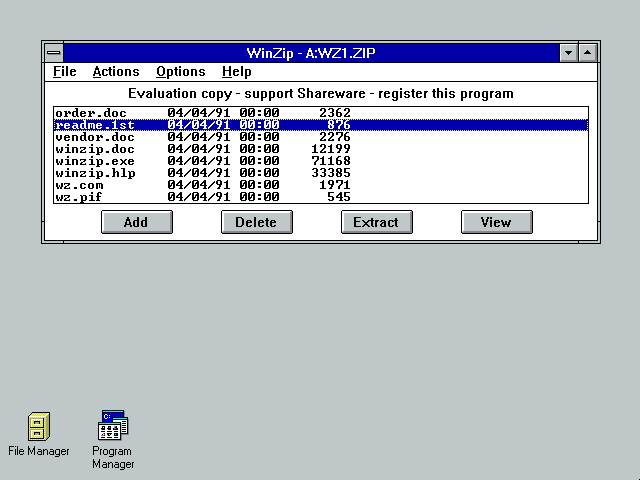Select vendor.doc in the archive list
Screen dimensions: 640x480
coord(321,137)
